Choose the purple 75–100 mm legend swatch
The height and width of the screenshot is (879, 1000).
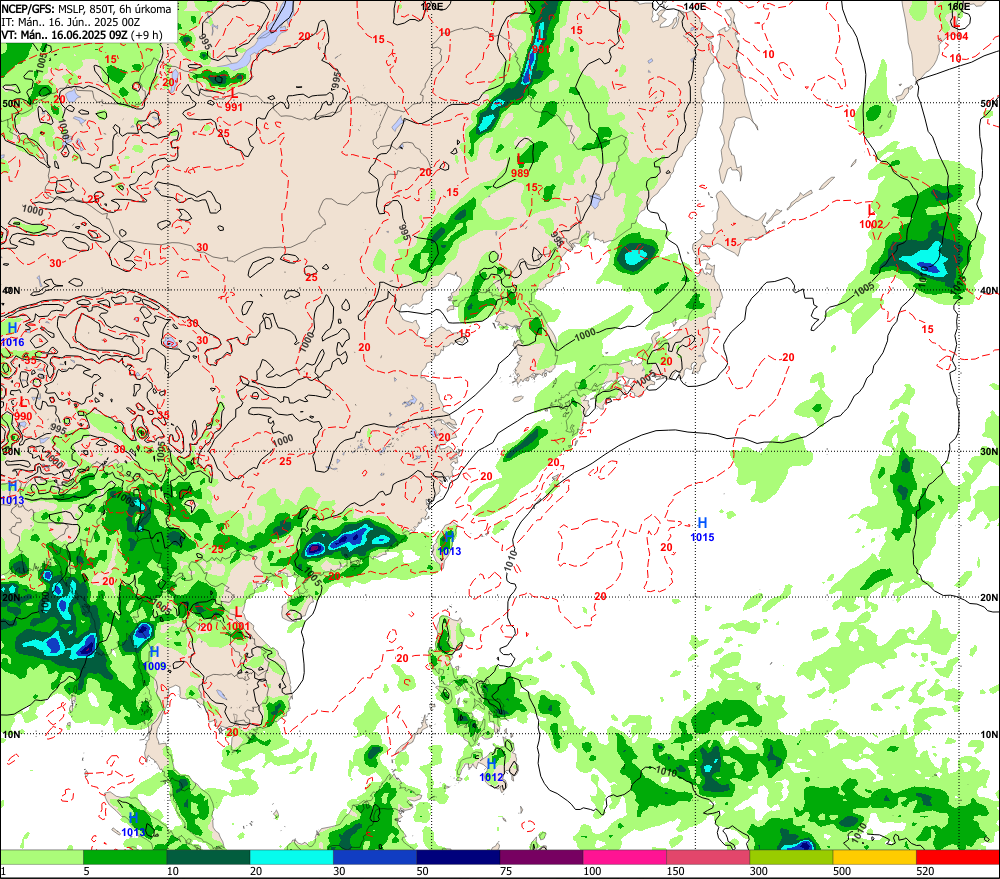541,857
